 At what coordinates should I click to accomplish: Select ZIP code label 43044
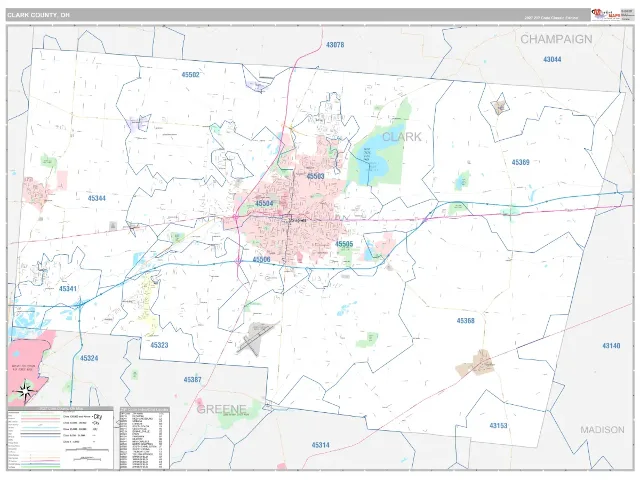tap(552, 60)
